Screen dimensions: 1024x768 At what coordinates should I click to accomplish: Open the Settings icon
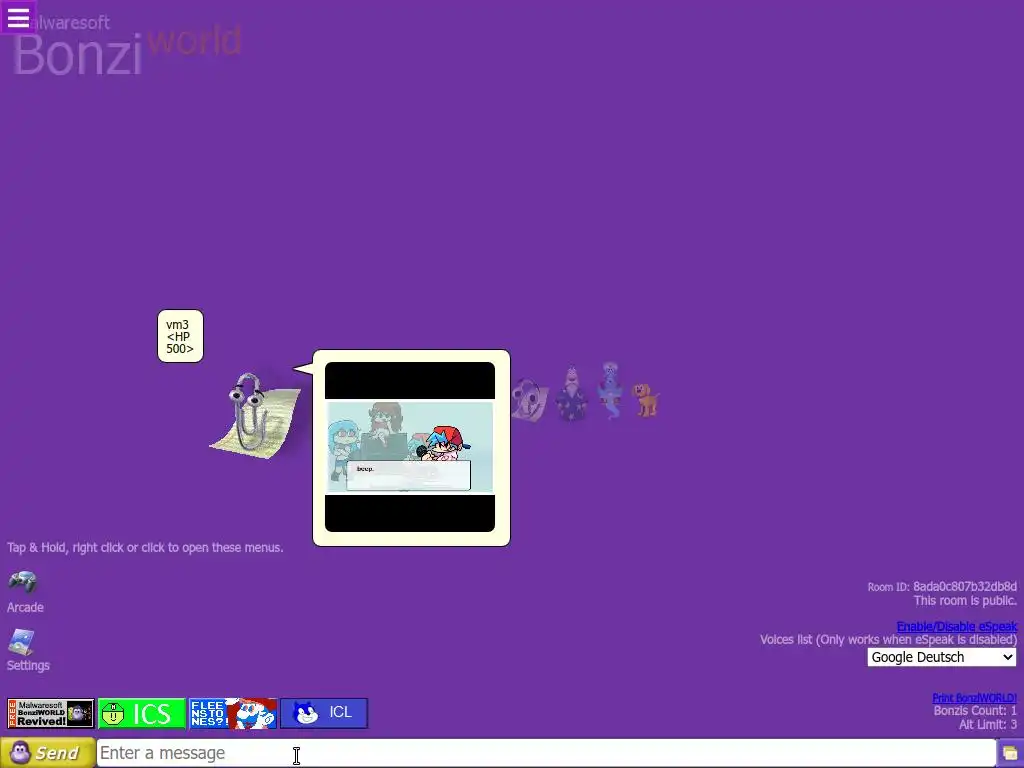coord(22,642)
